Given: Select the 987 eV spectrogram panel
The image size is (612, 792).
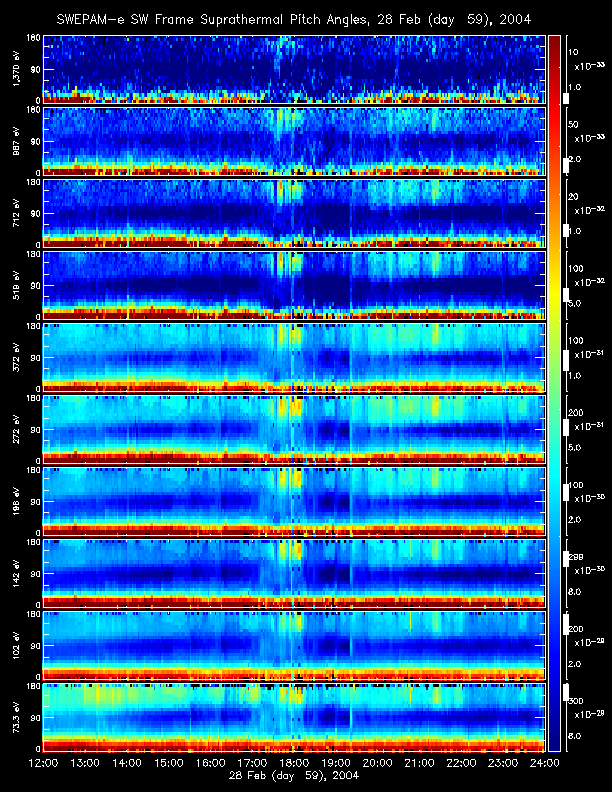Looking at the screenshot, I should (x=294, y=141).
